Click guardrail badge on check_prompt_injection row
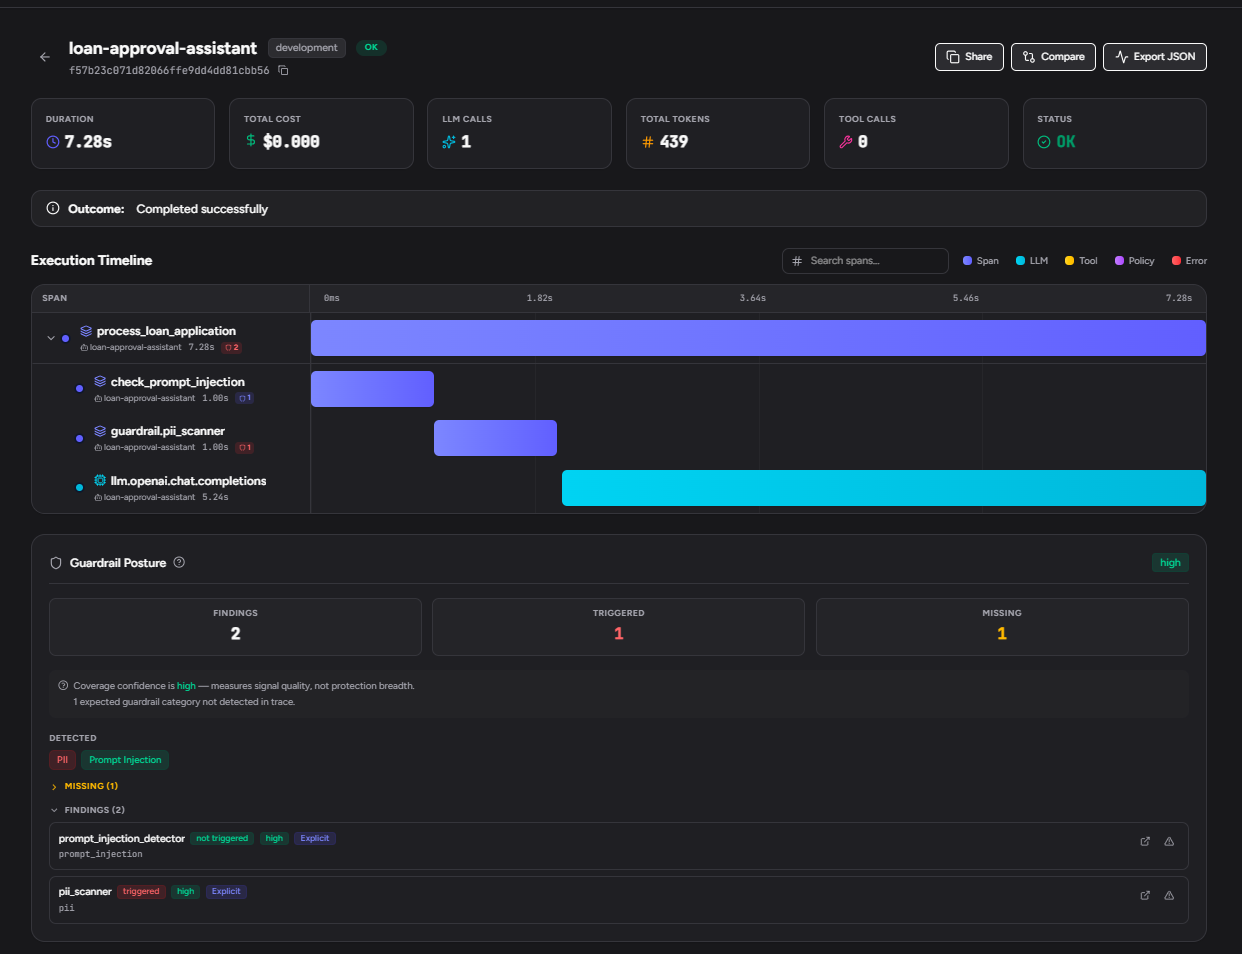 244,398
